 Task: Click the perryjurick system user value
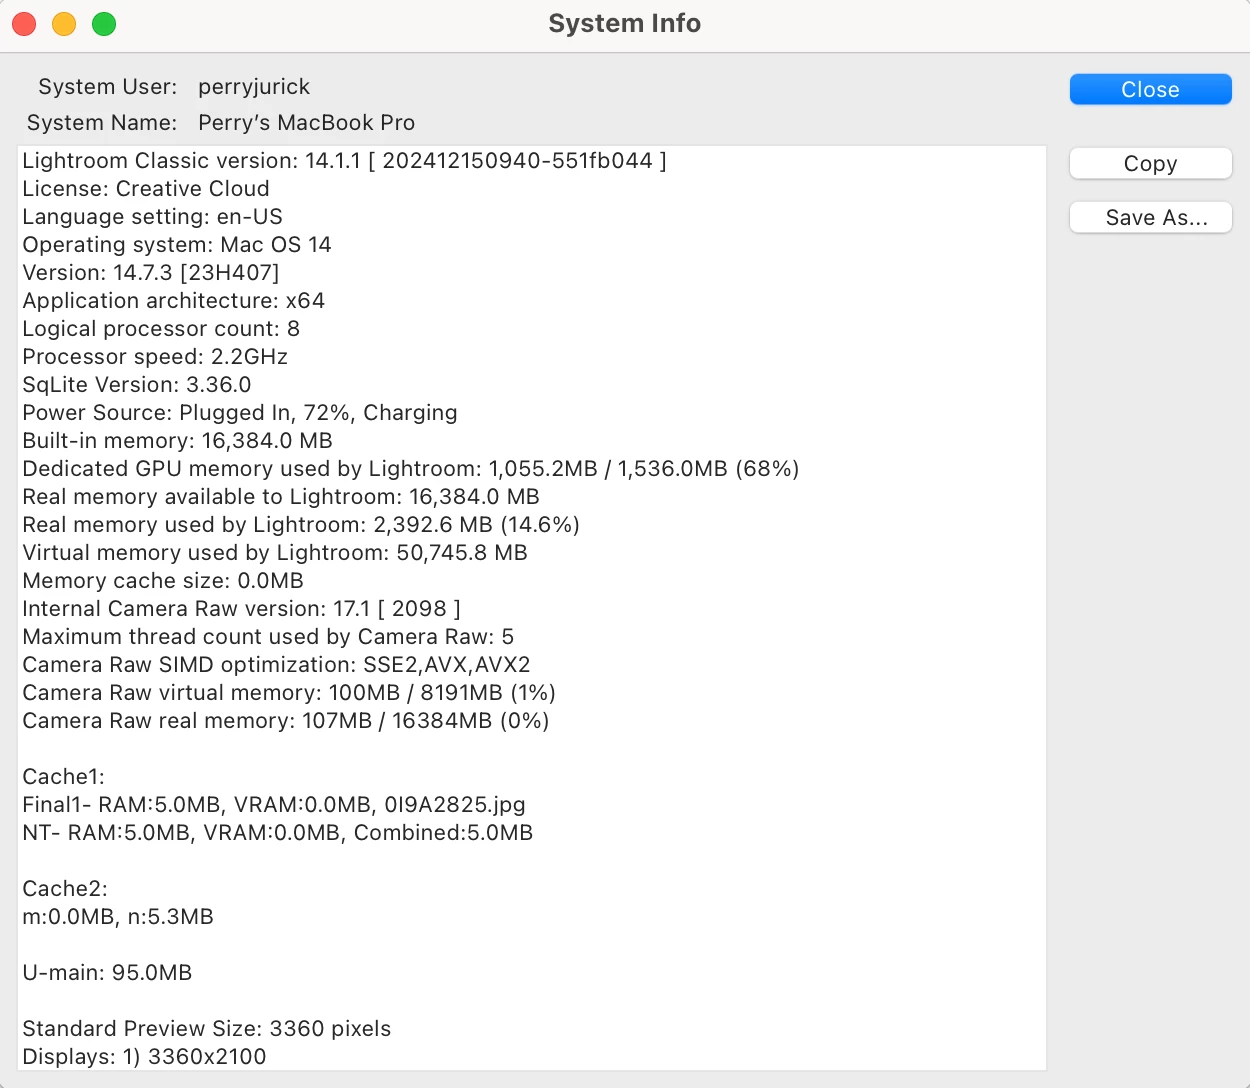[x=254, y=87]
